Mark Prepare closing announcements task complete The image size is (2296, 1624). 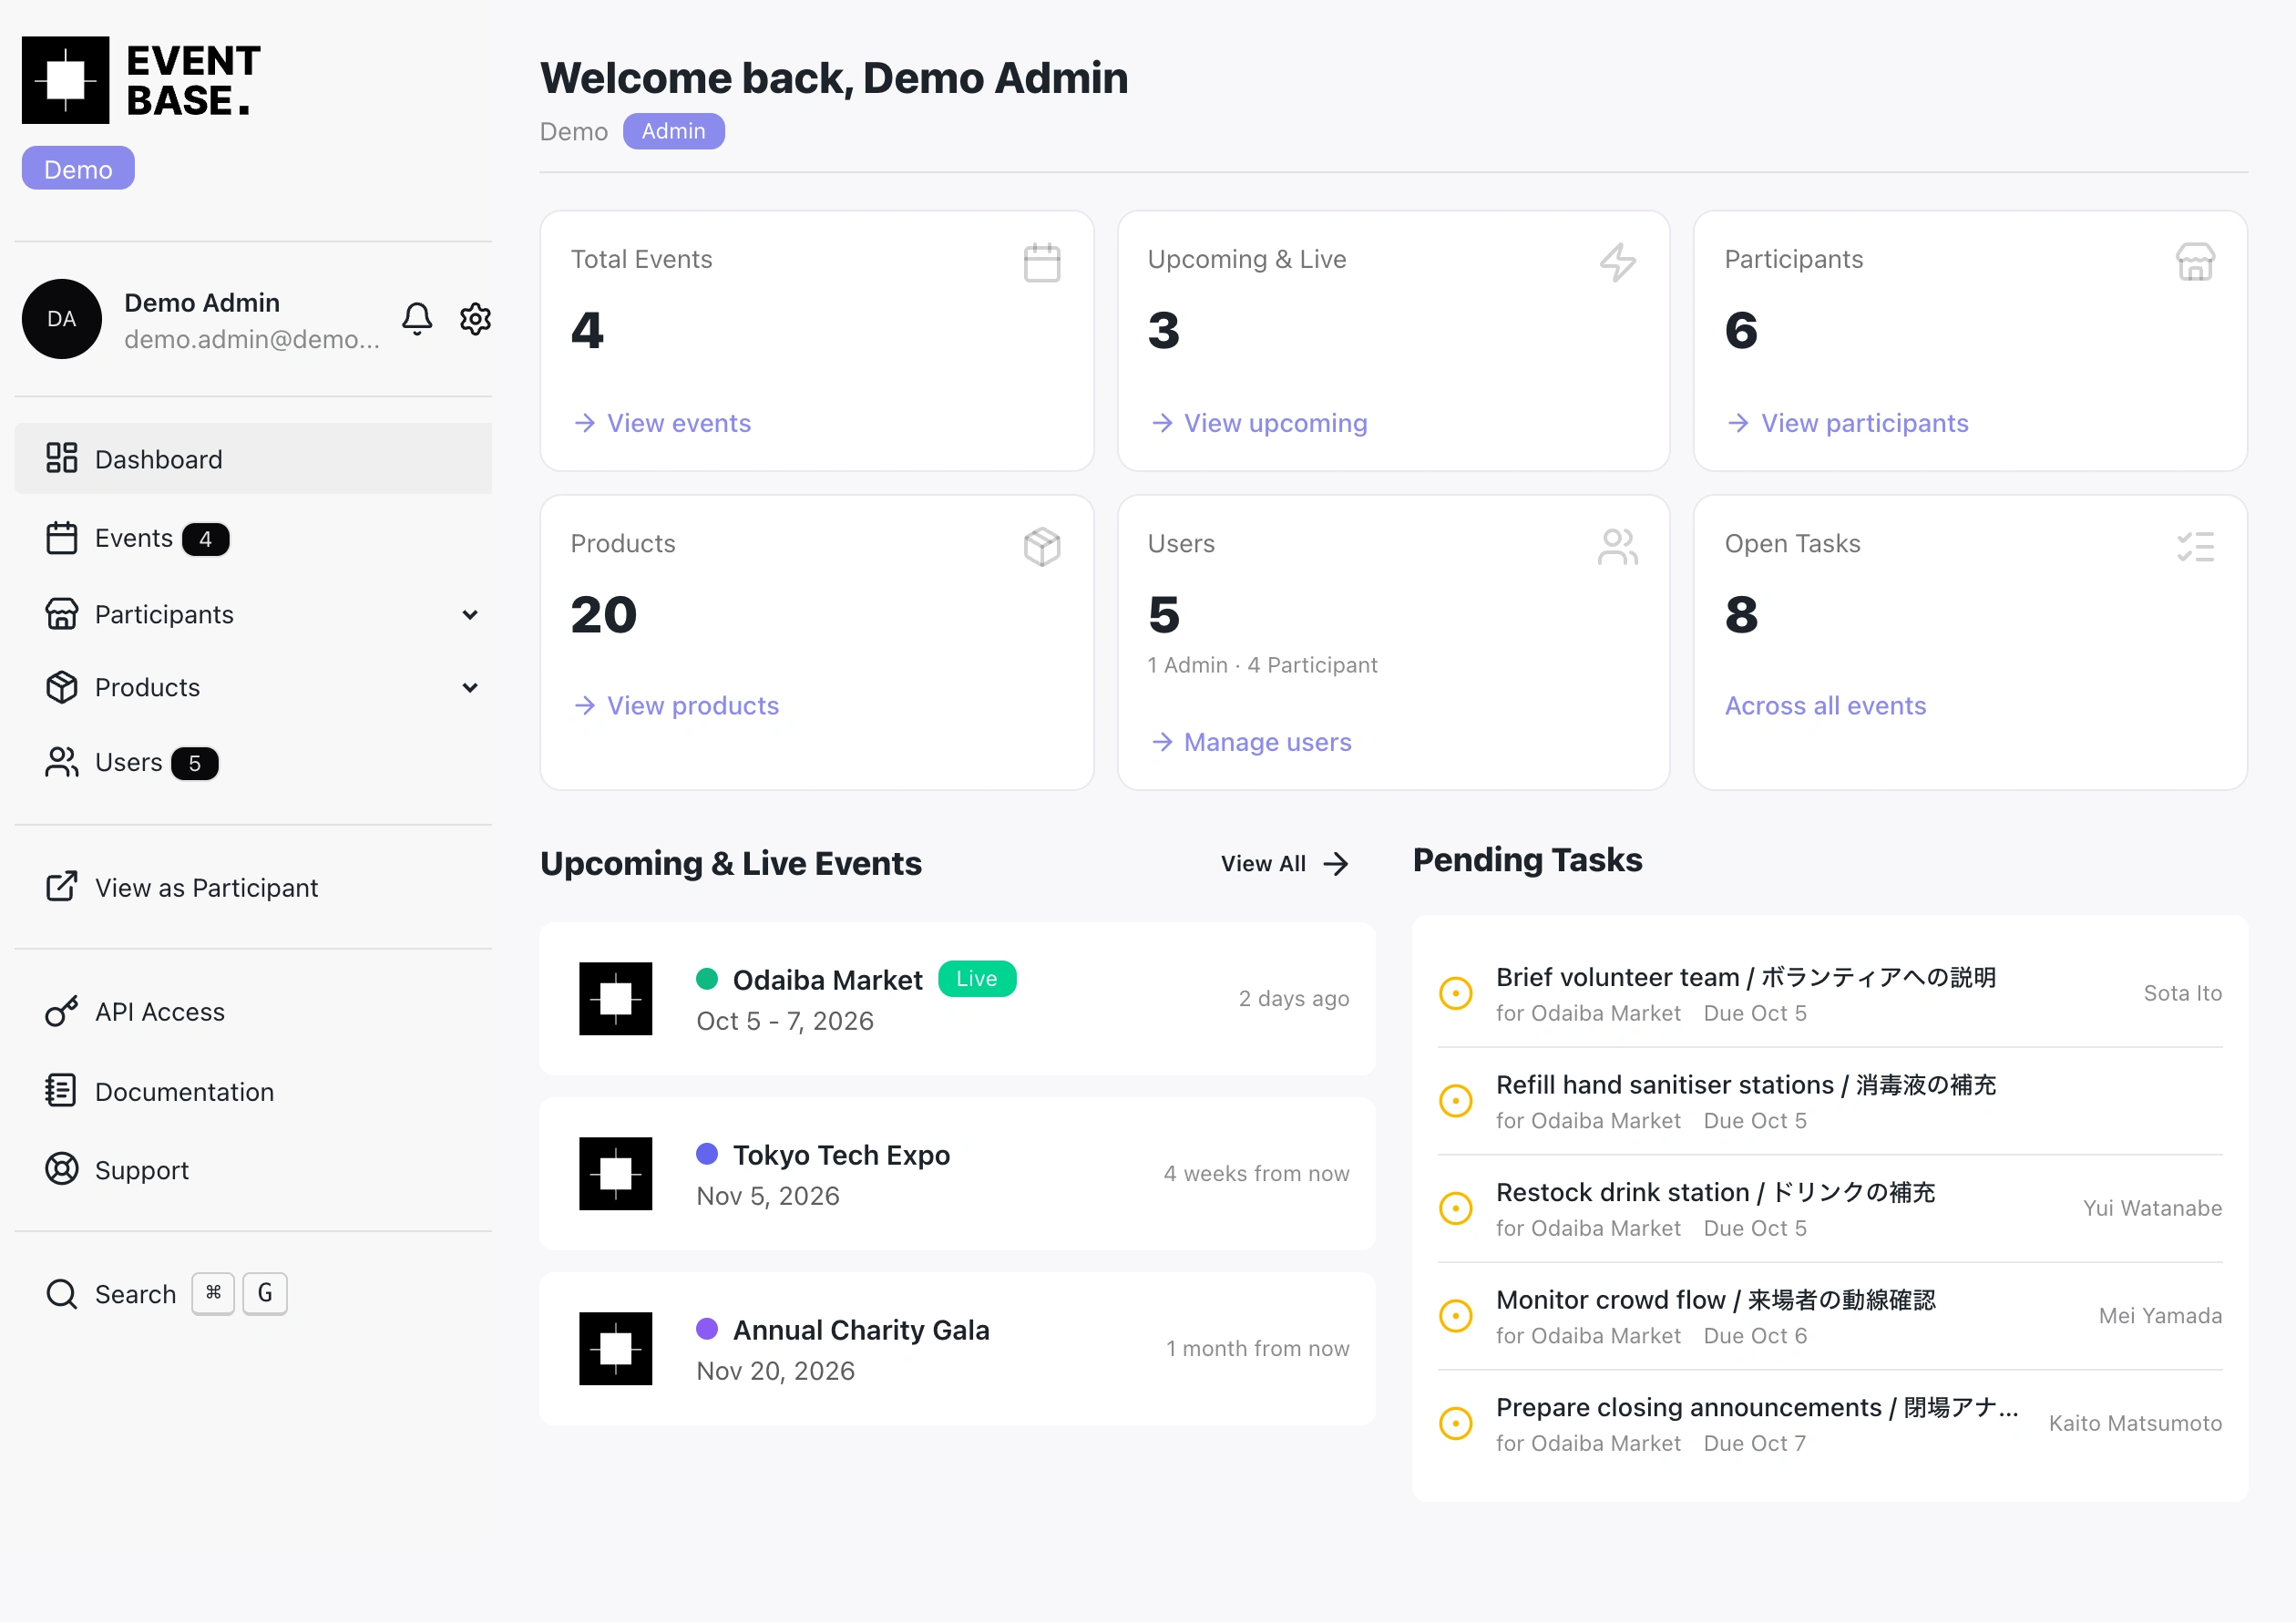(1456, 1424)
